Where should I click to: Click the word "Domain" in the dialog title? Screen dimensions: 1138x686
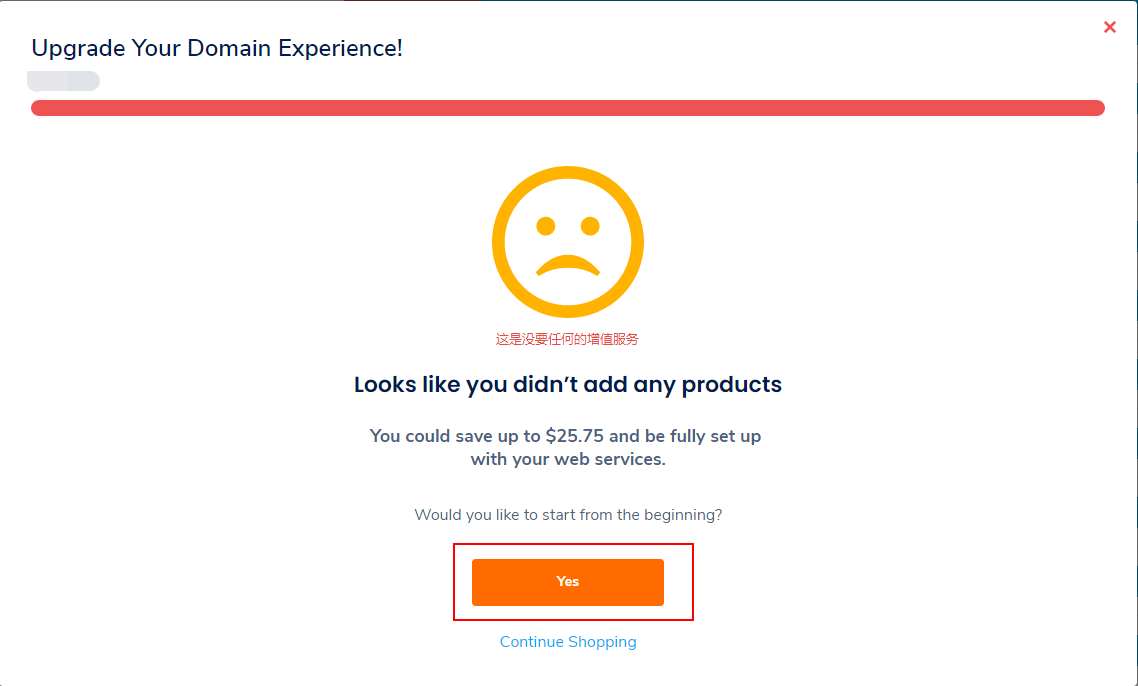coord(229,48)
